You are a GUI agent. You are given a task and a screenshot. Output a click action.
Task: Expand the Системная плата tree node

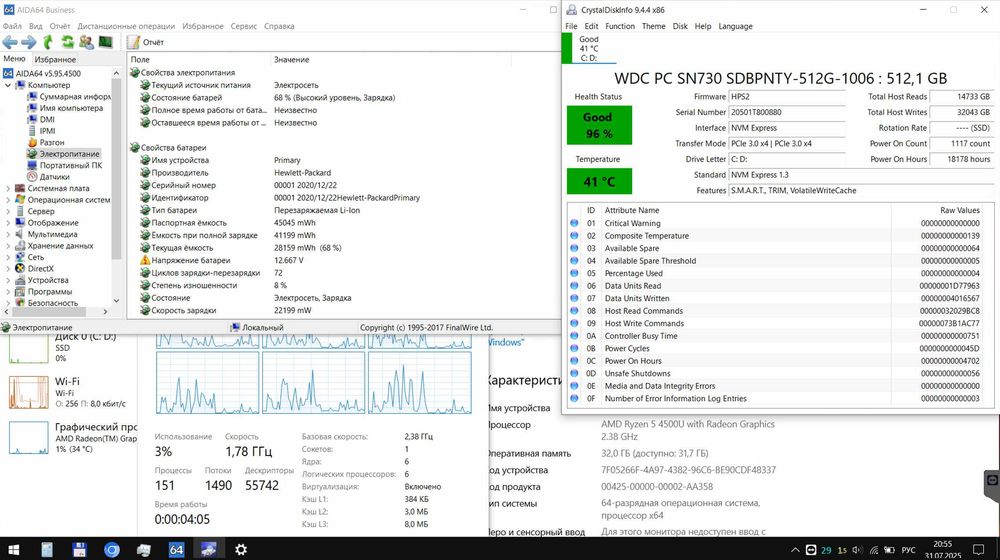point(8,188)
